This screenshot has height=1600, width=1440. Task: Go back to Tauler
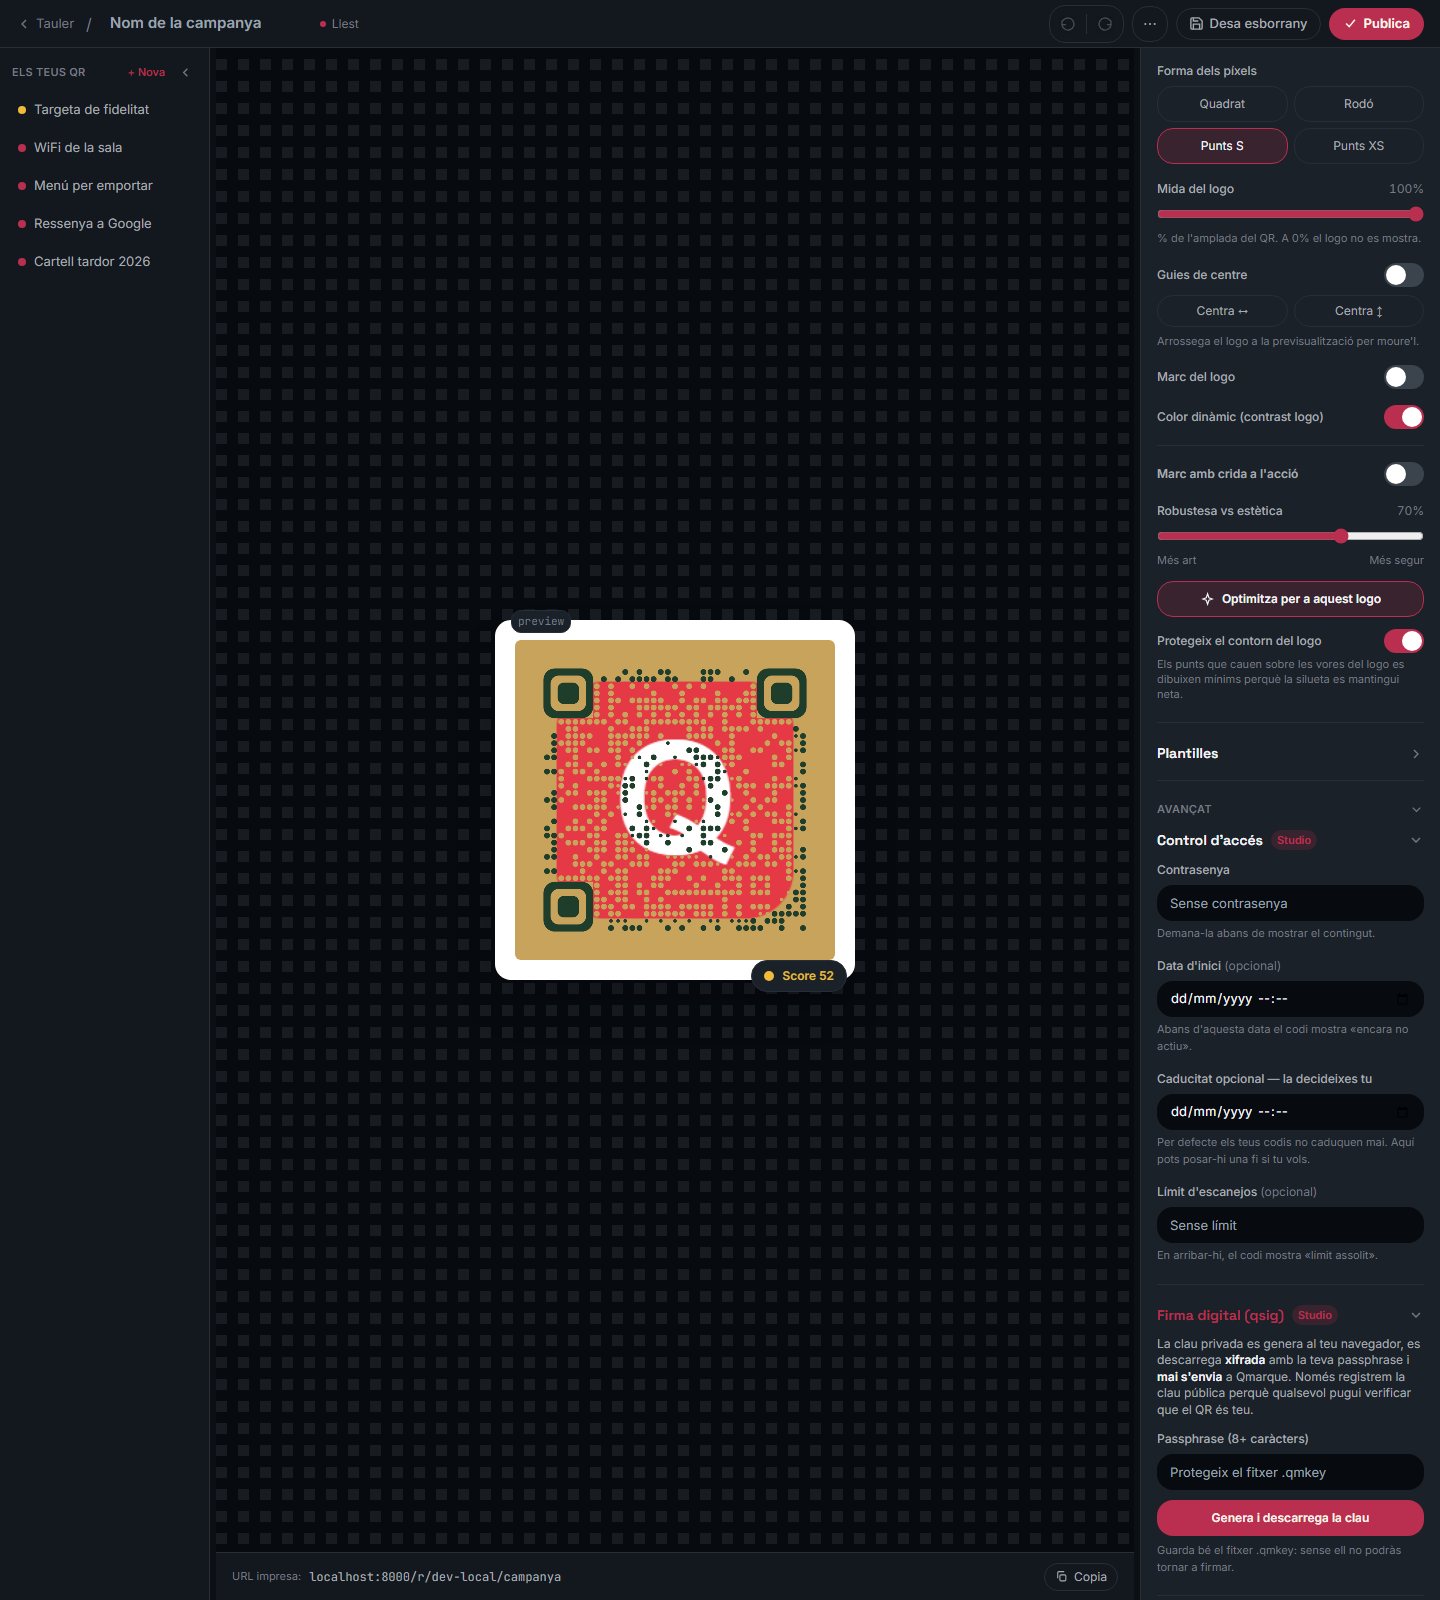point(47,24)
